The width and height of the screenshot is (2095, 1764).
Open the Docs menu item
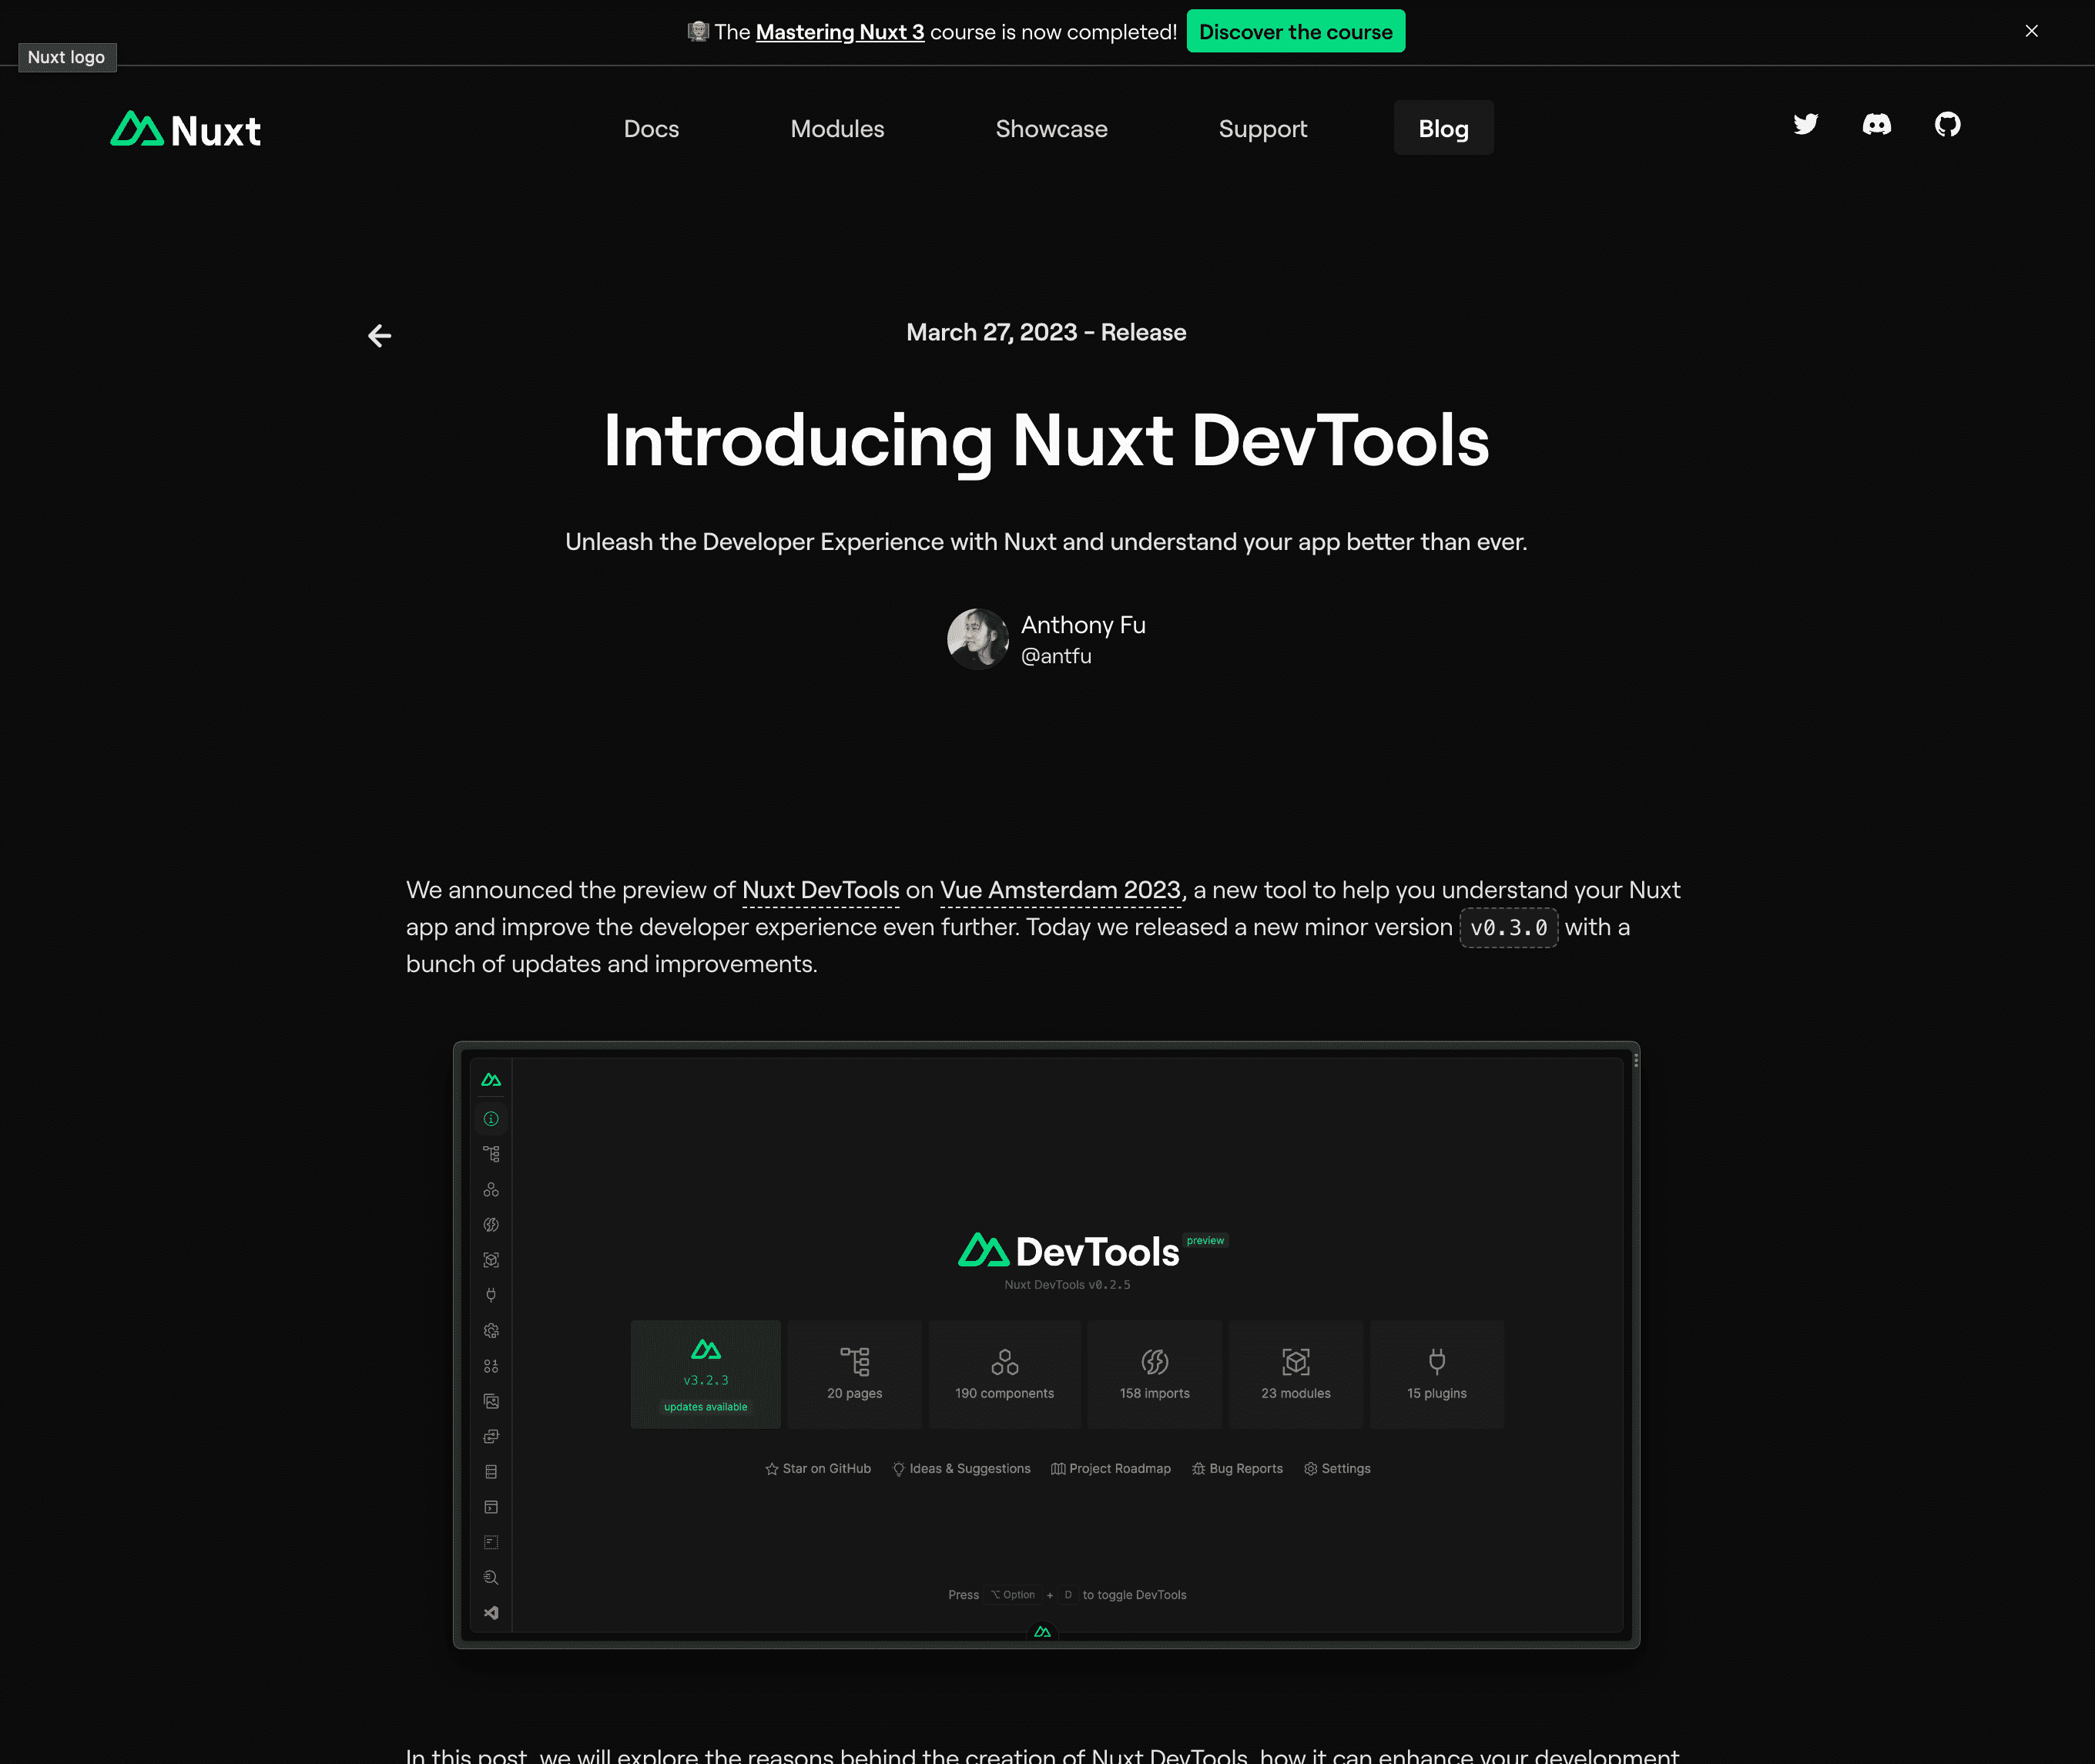(x=651, y=129)
